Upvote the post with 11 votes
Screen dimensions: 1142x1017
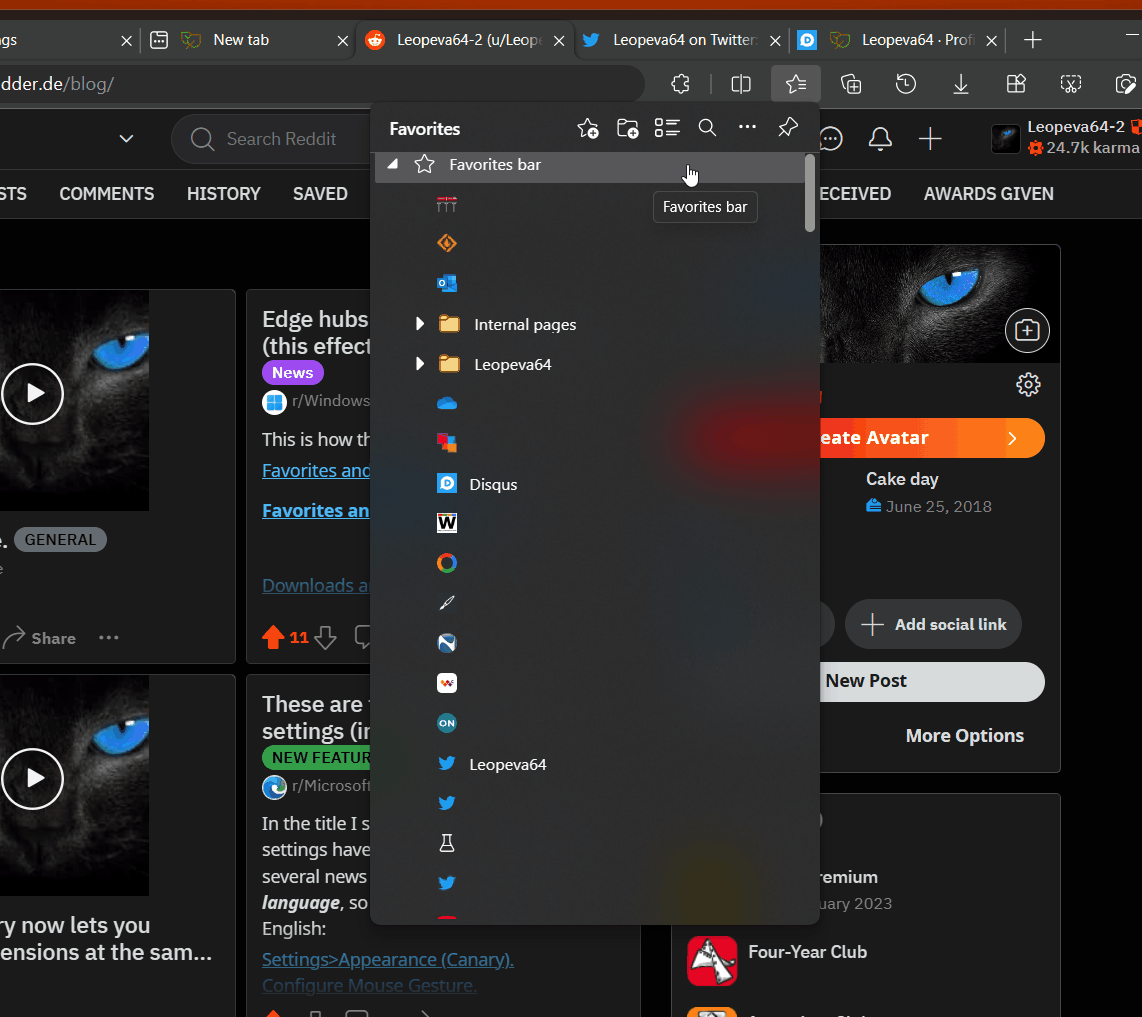[273, 637]
